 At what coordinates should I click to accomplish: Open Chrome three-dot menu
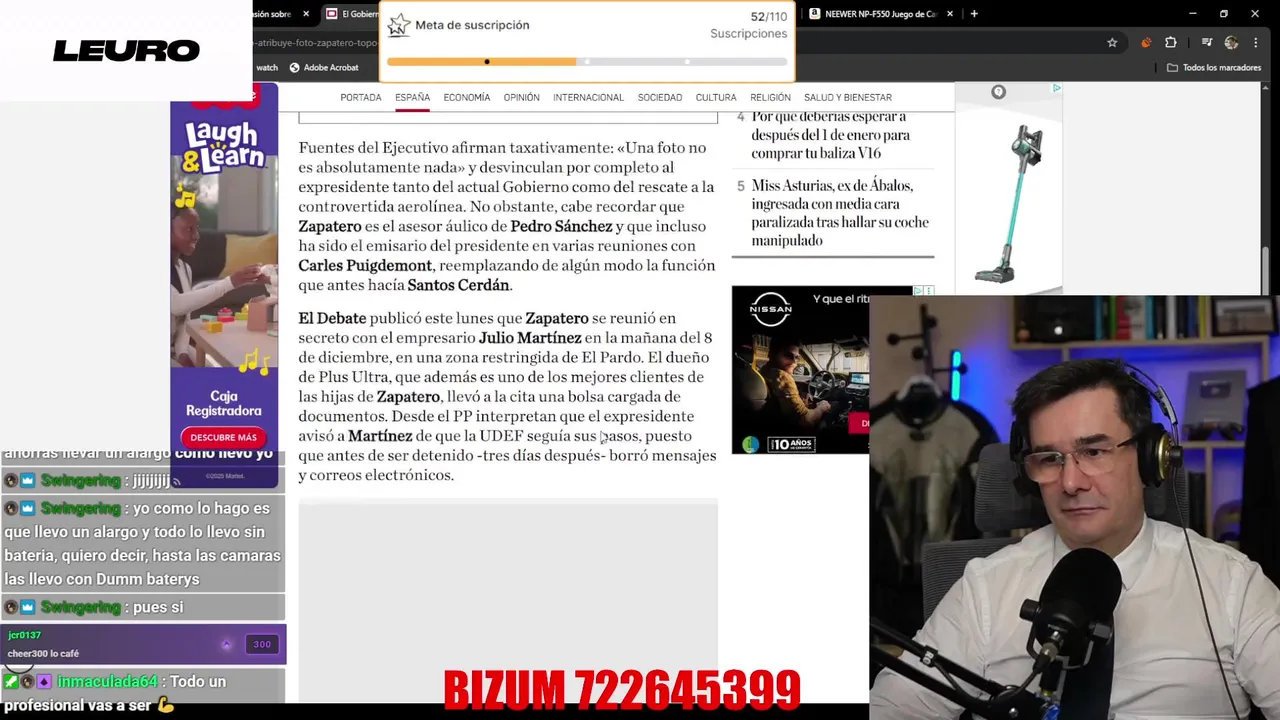1256,43
